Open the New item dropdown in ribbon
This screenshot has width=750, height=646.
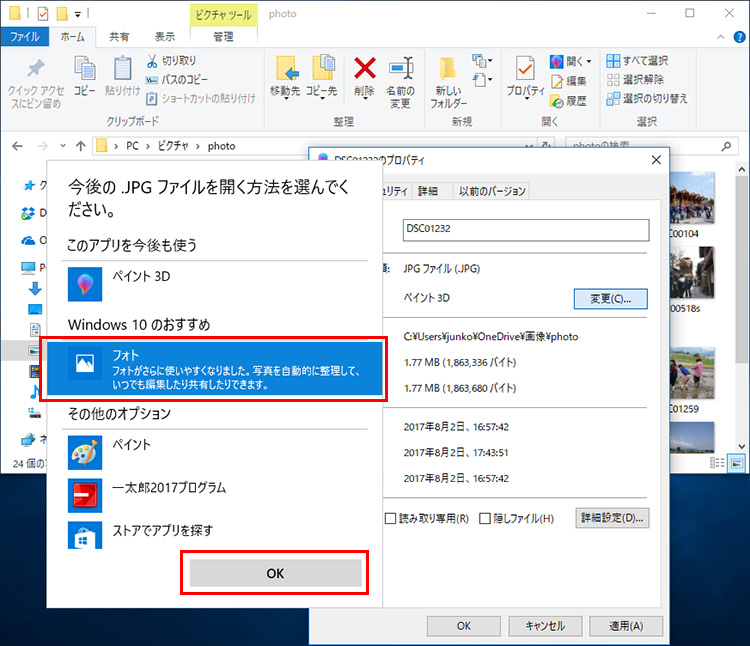coord(482,61)
